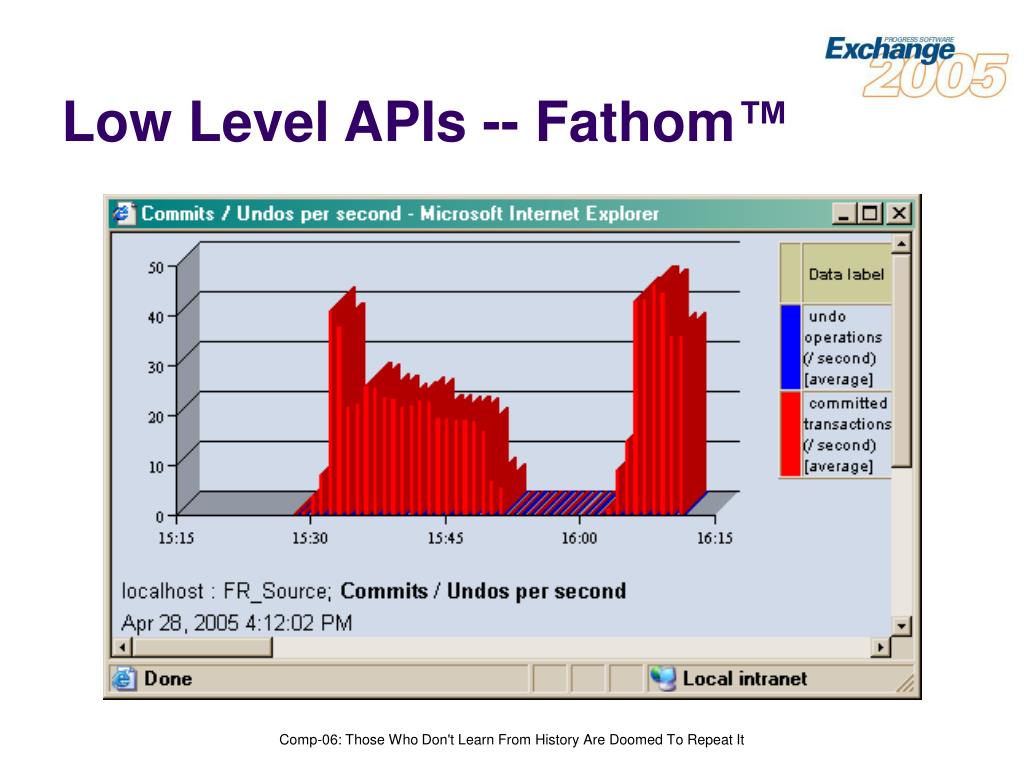Click the blue undo operations legend swatch

pyautogui.click(x=790, y=347)
